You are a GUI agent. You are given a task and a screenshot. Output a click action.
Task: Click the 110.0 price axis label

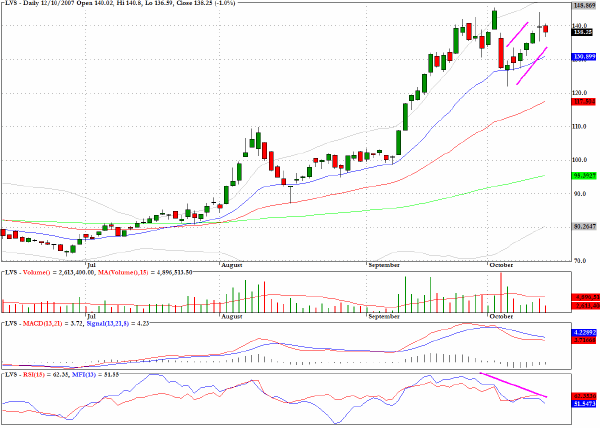pyautogui.click(x=580, y=127)
